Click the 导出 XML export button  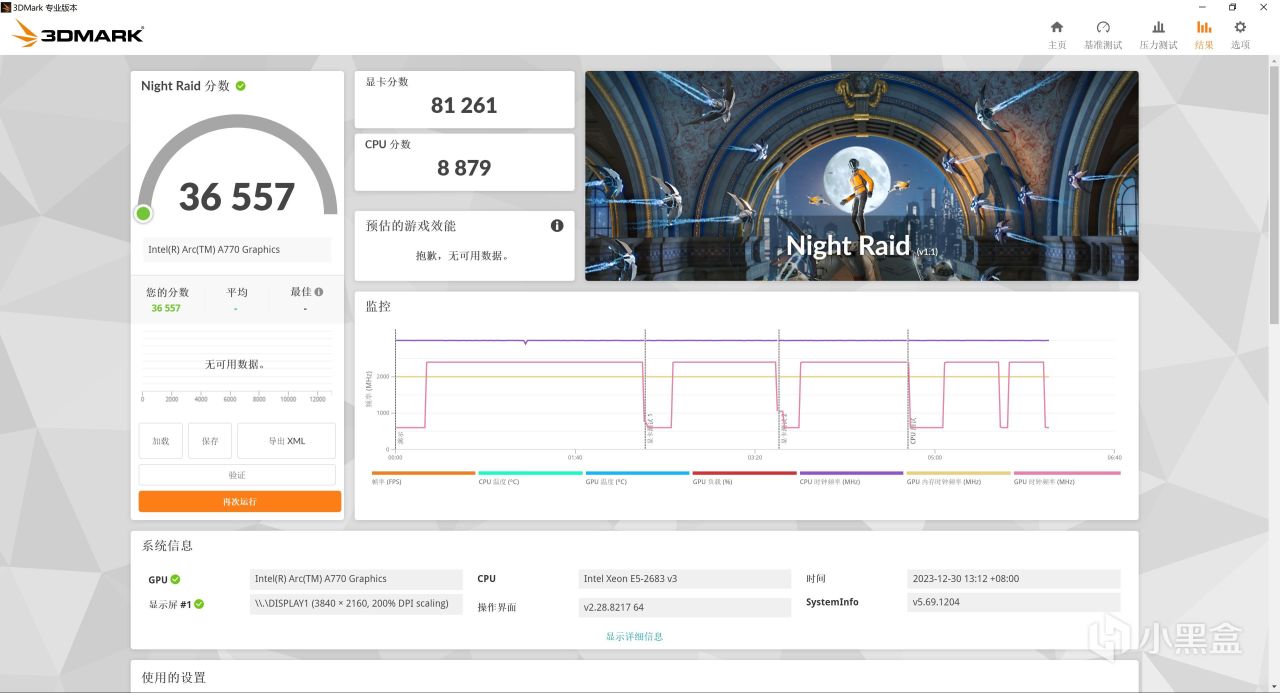(x=287, y=441)
